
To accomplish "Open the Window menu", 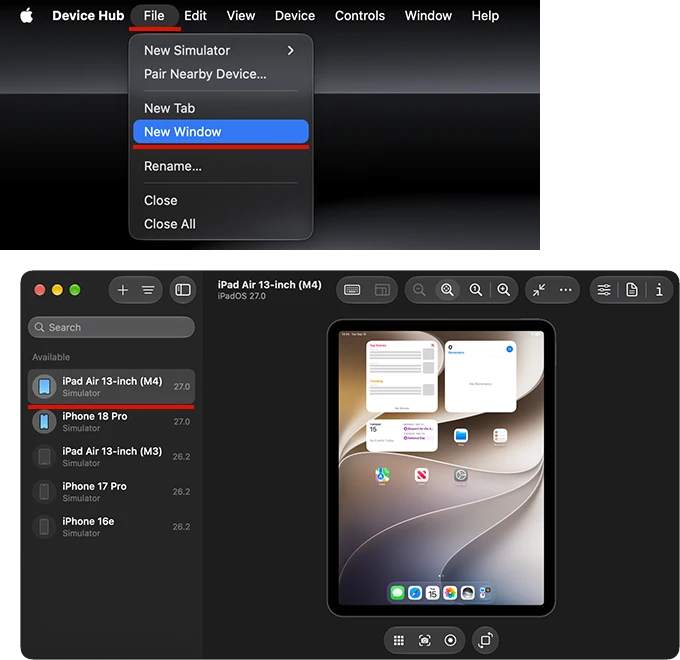I will [x=428, y=16].
